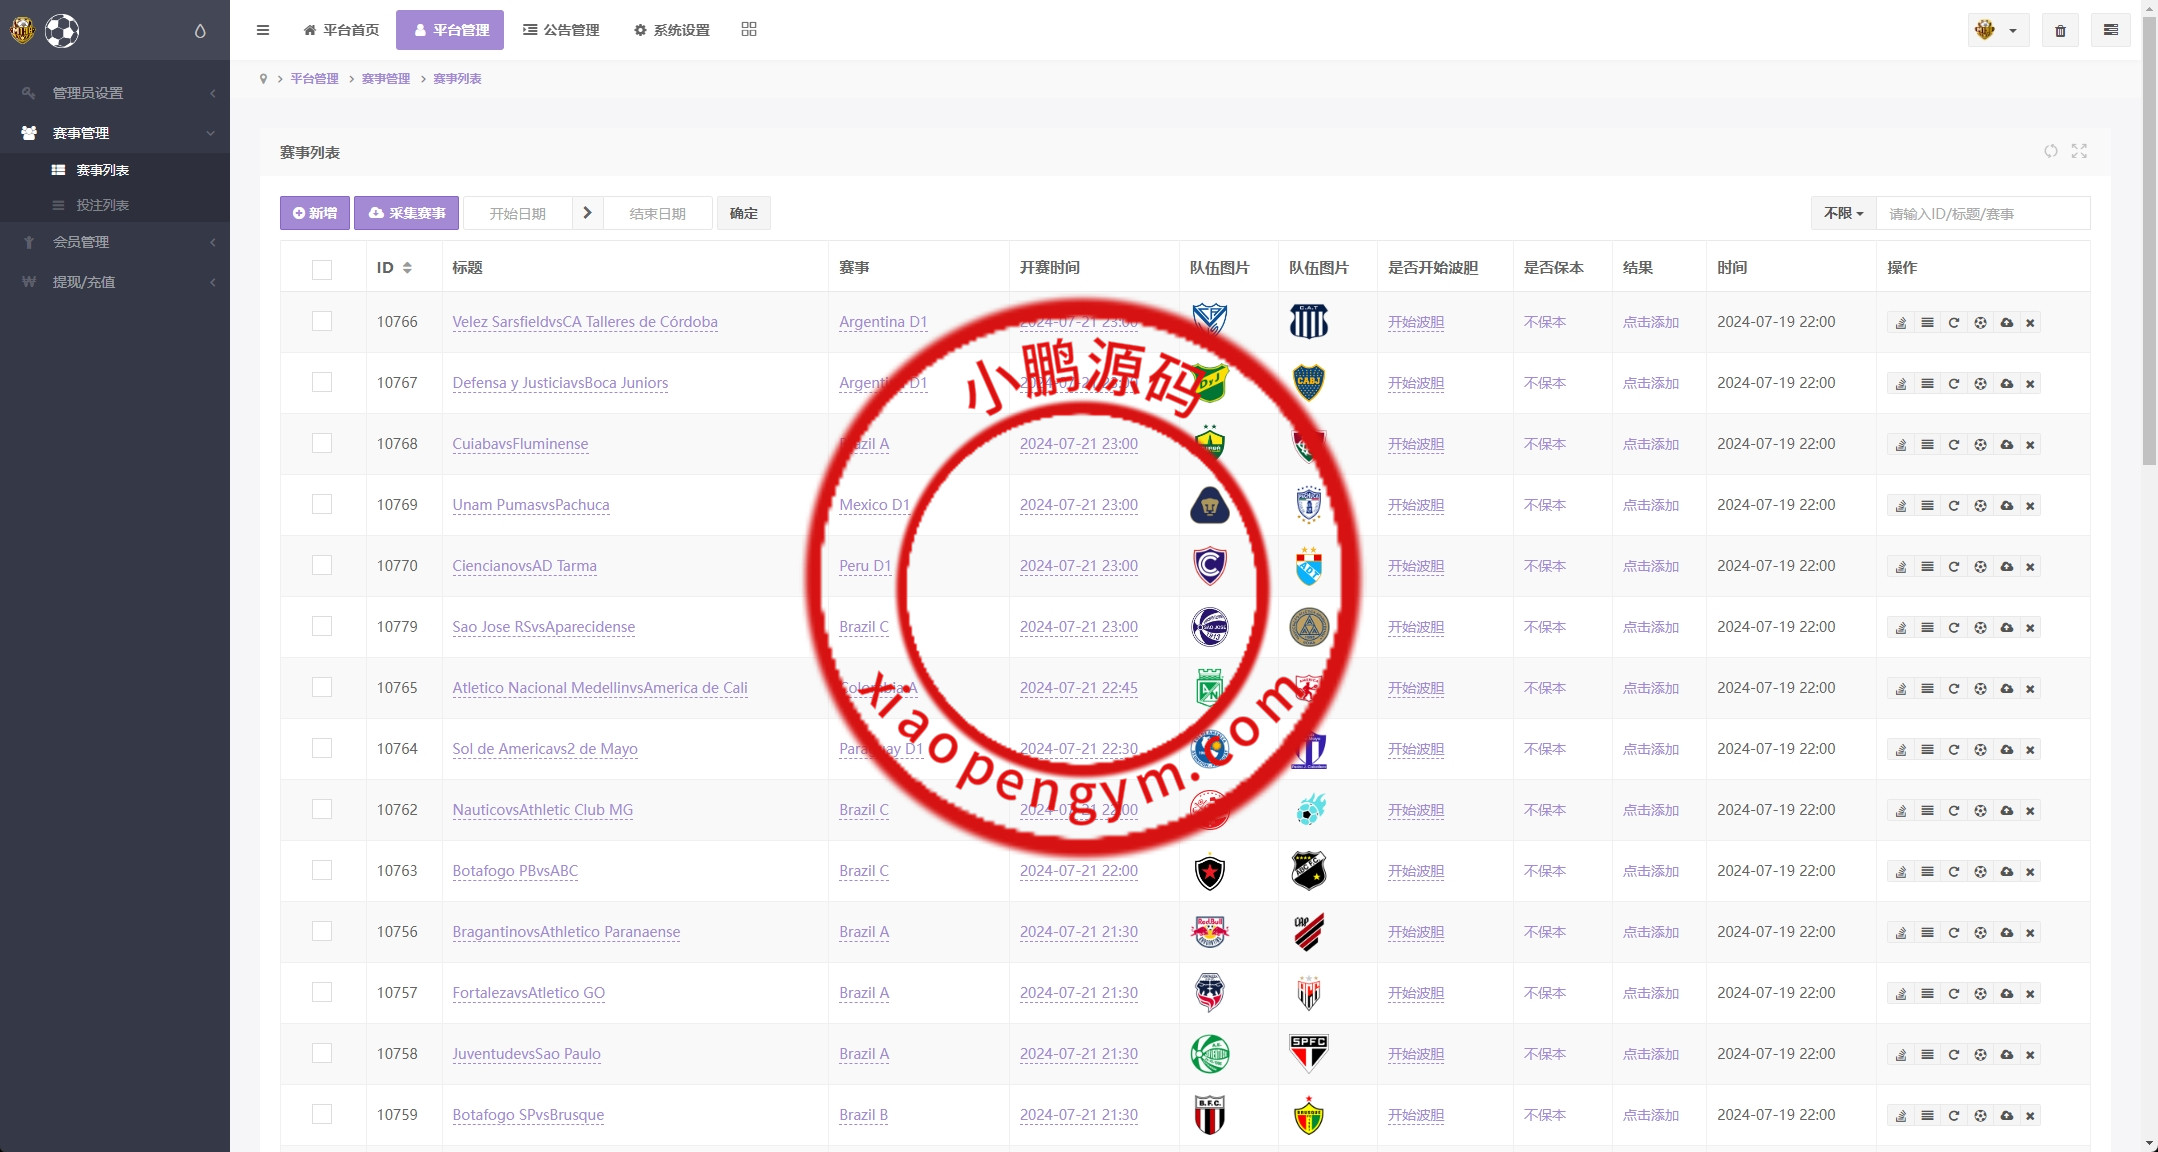
Task: Tick checkbox for match 10766
Action: 322,322
